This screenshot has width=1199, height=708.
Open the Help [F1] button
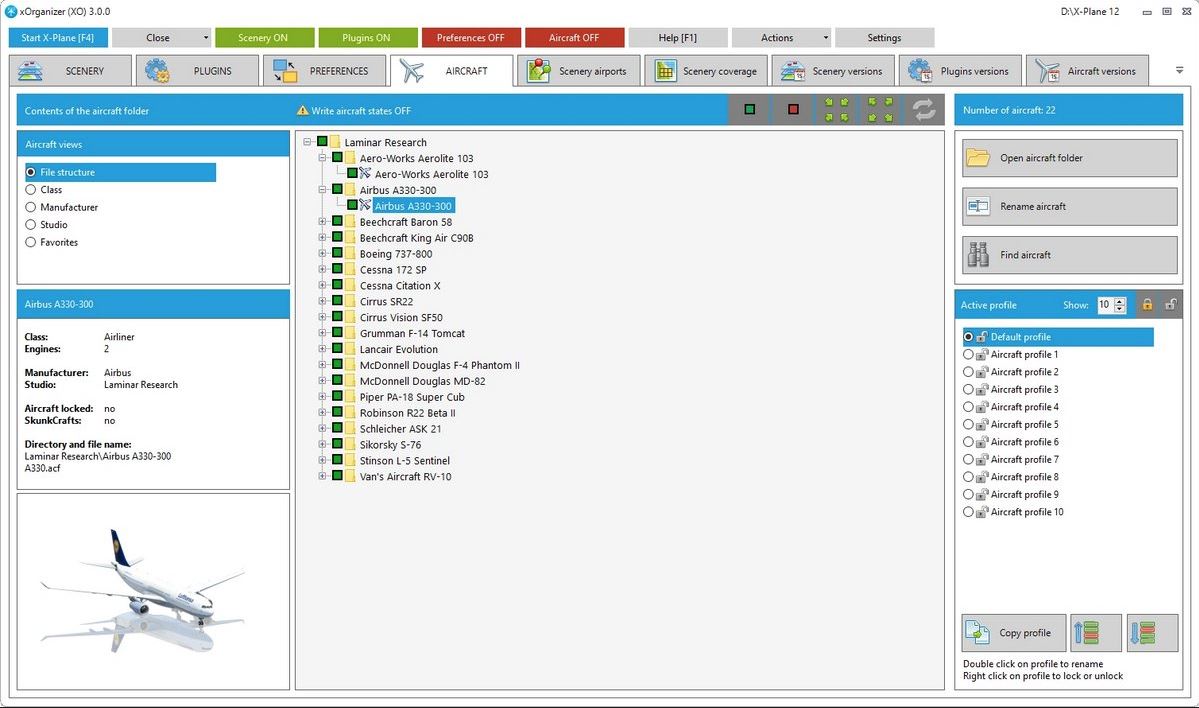click(x=677, y=37)
